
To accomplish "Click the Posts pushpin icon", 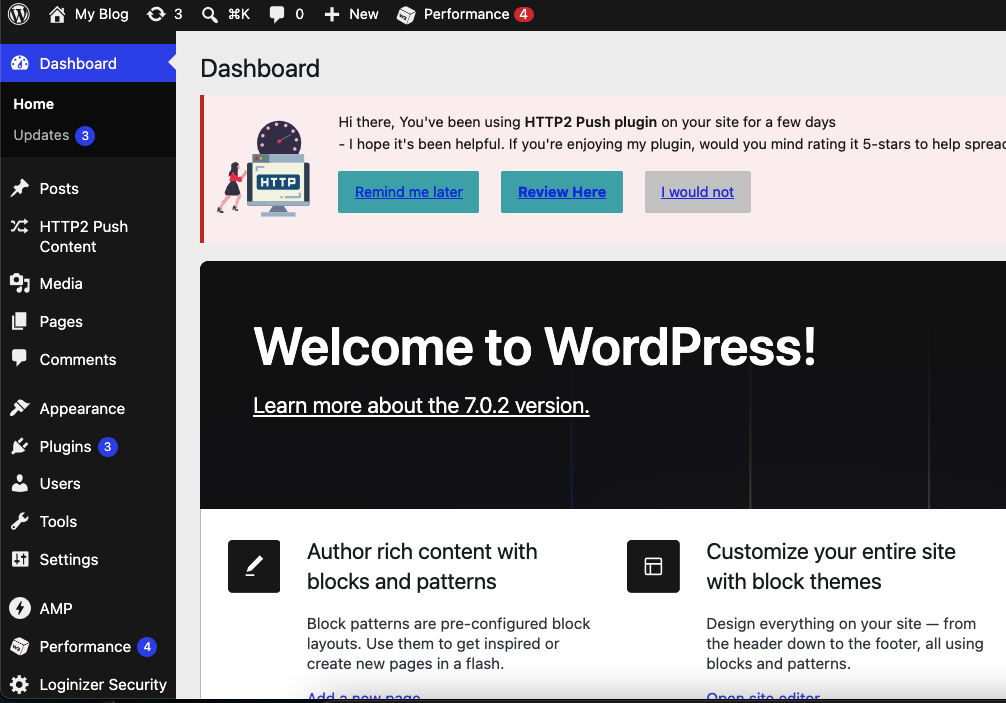I will 20,188.
